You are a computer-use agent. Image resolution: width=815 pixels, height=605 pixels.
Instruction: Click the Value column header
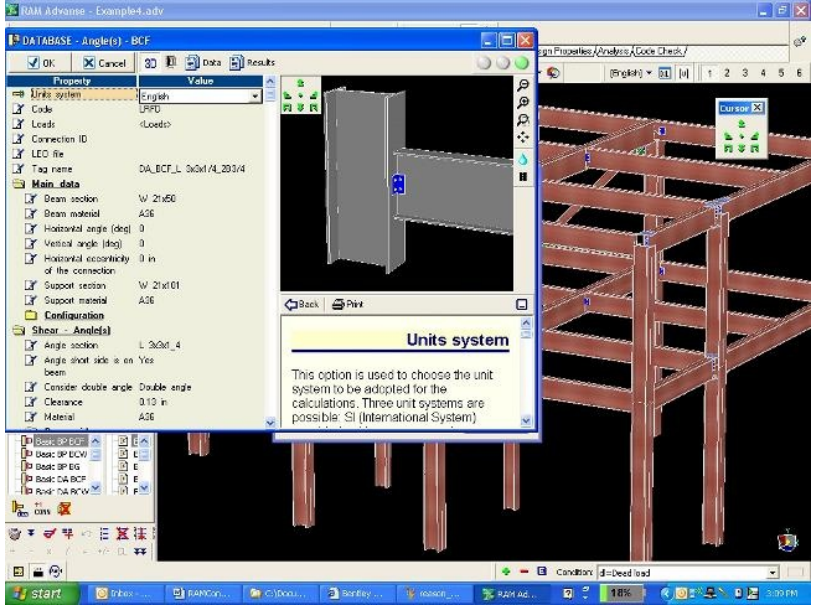point(201,81)
